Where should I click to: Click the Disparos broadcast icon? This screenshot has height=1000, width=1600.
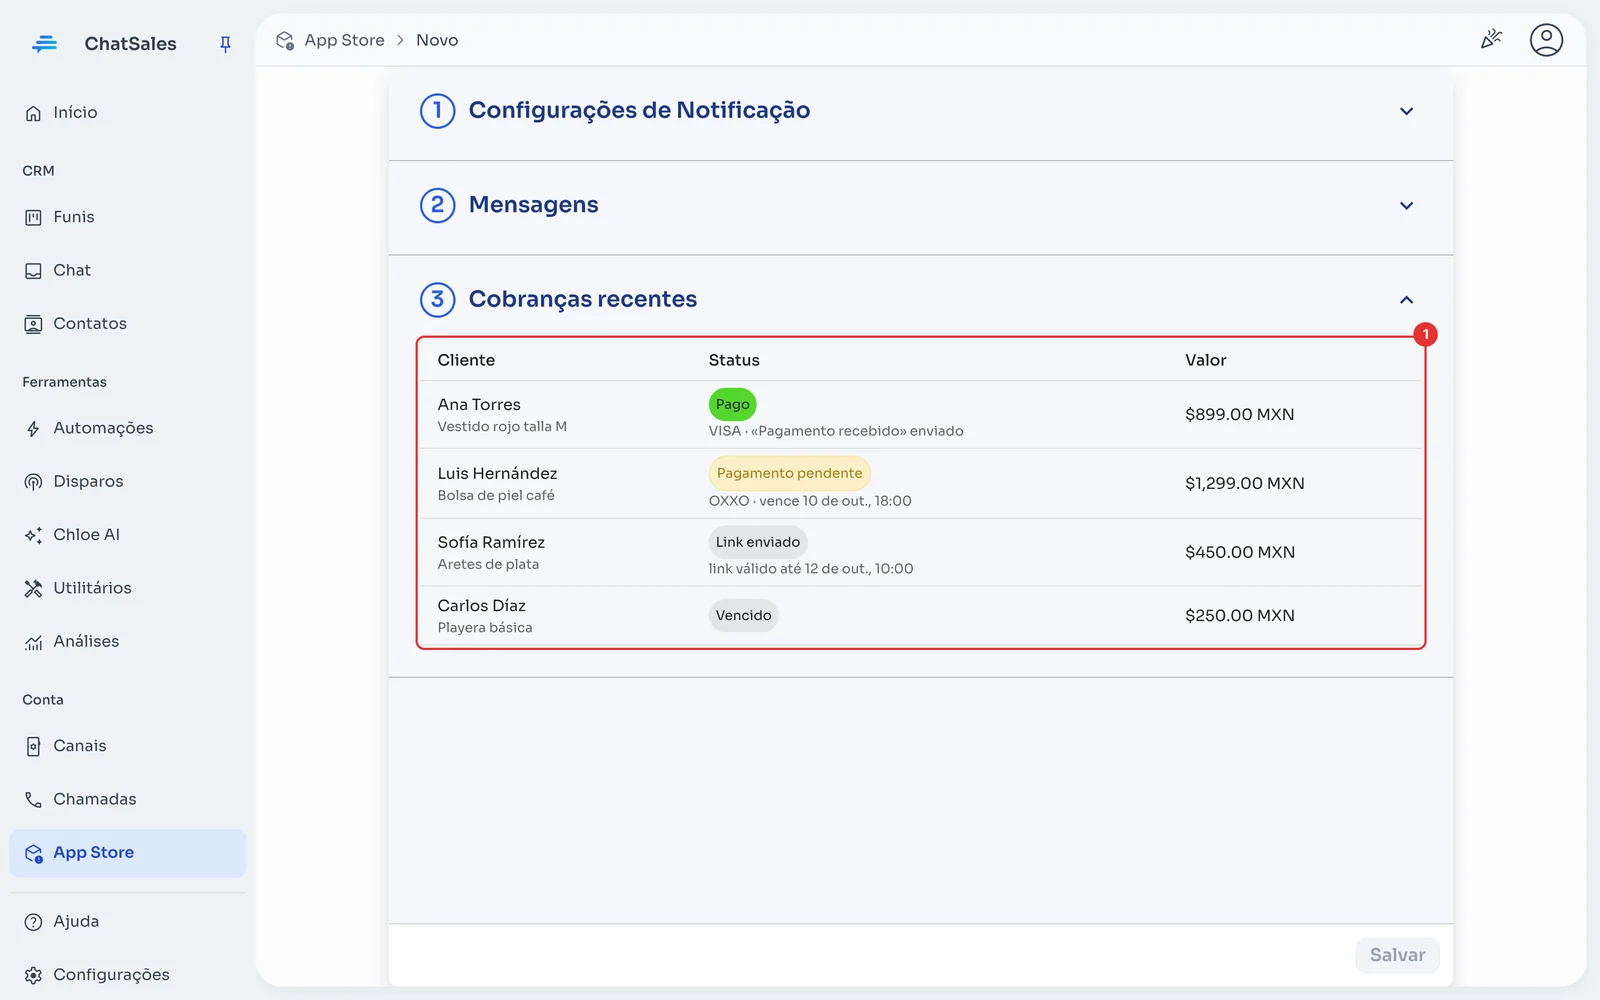point(33,482)
